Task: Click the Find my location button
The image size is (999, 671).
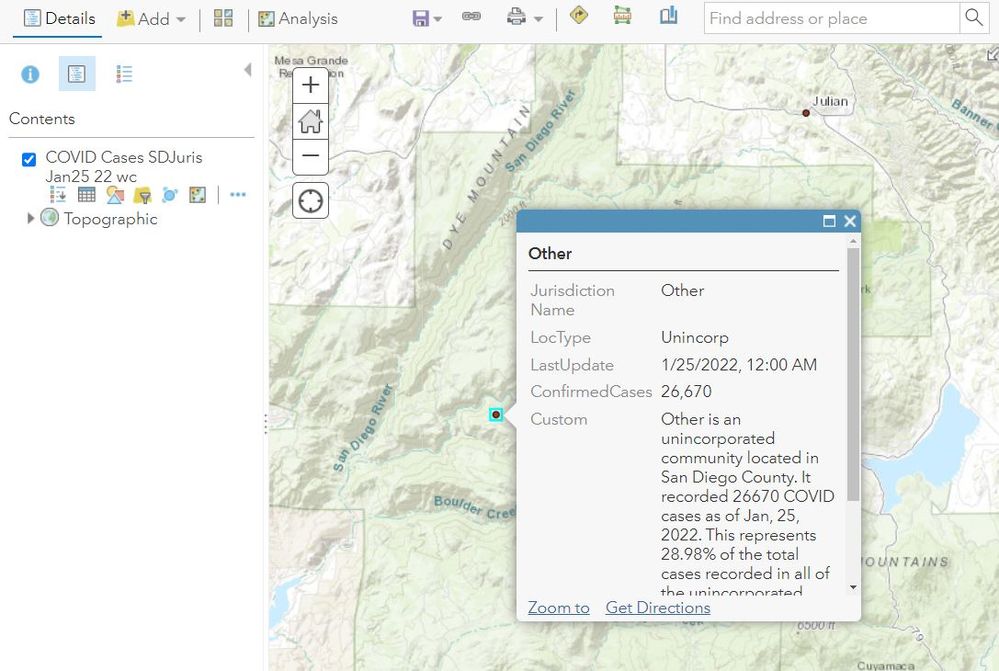Action: [x=310, y=201]
